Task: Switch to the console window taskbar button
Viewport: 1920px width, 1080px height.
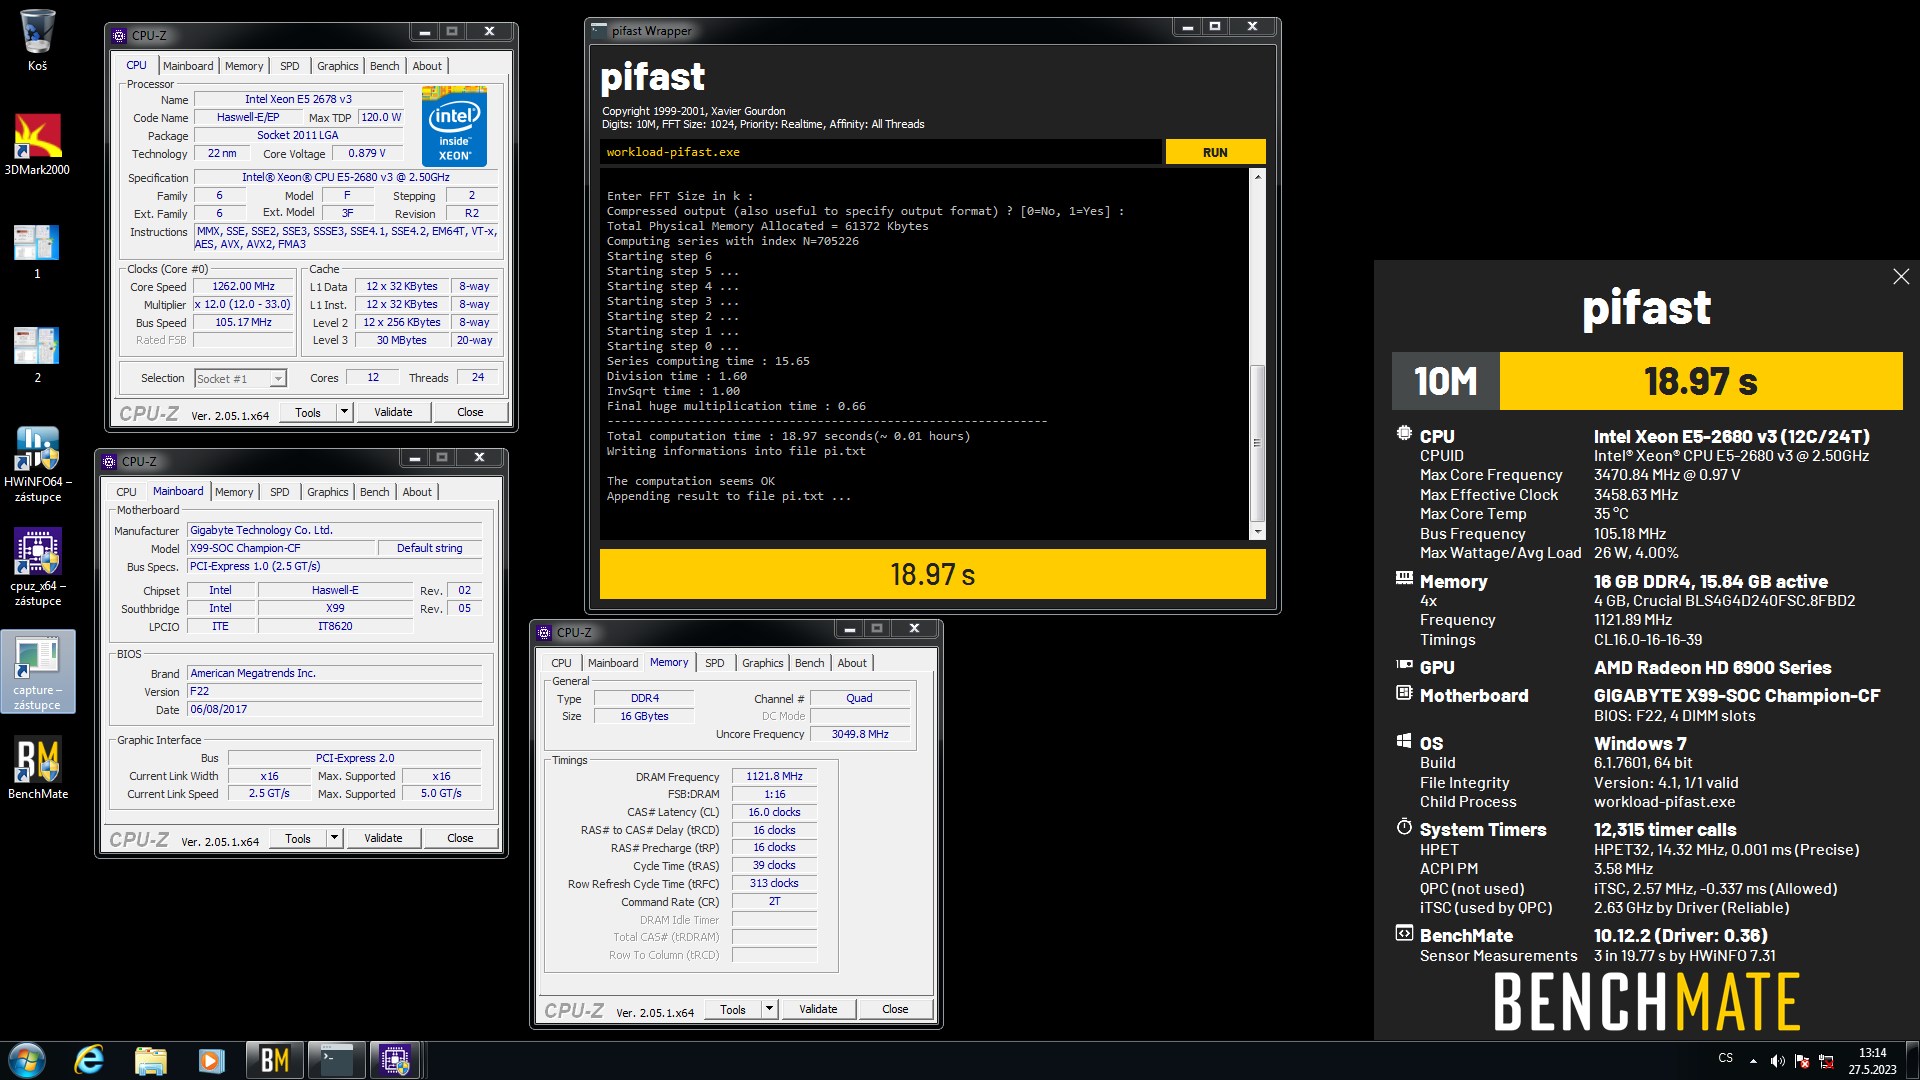Action: click(335, 1060)
